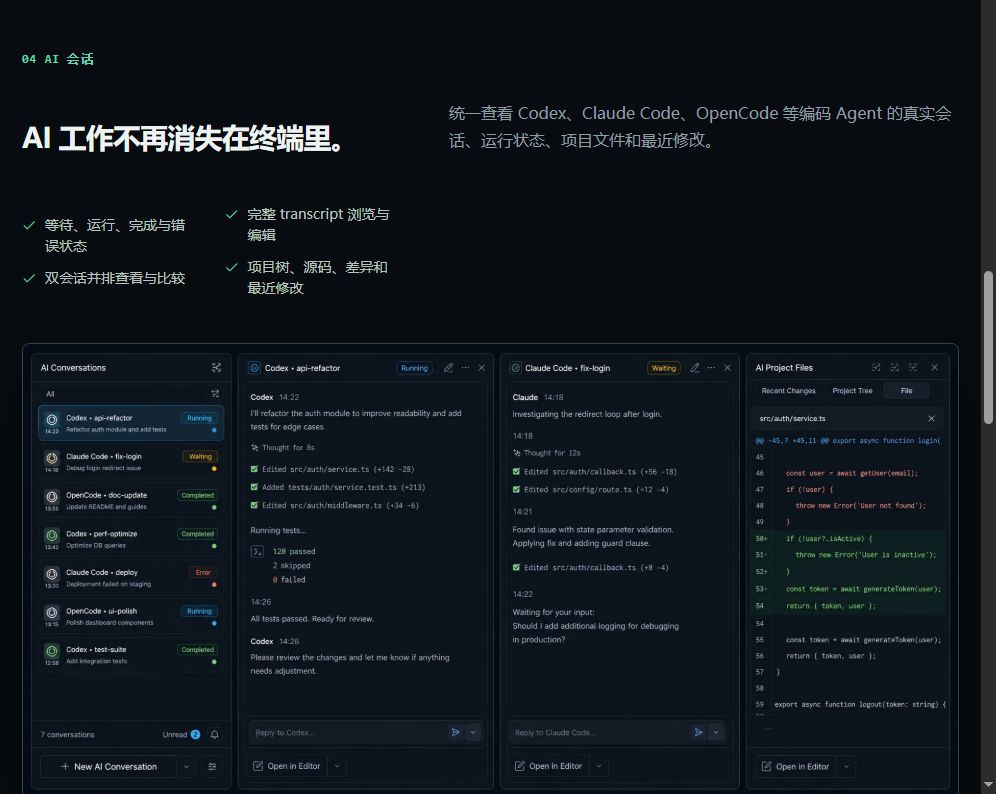Screen dimensions: 996x794
Task: Select the Codex • perf-optimize conversation row
Action: pos(131,539)
